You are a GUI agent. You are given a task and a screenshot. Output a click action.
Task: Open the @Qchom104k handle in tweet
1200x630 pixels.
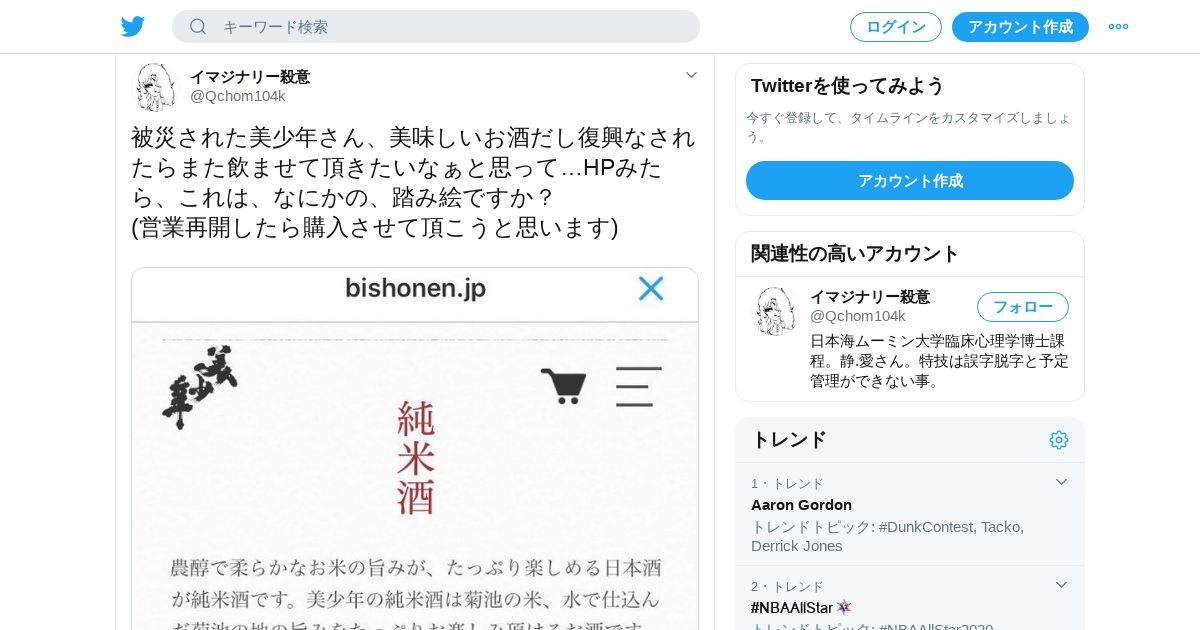tap(238, 96)
